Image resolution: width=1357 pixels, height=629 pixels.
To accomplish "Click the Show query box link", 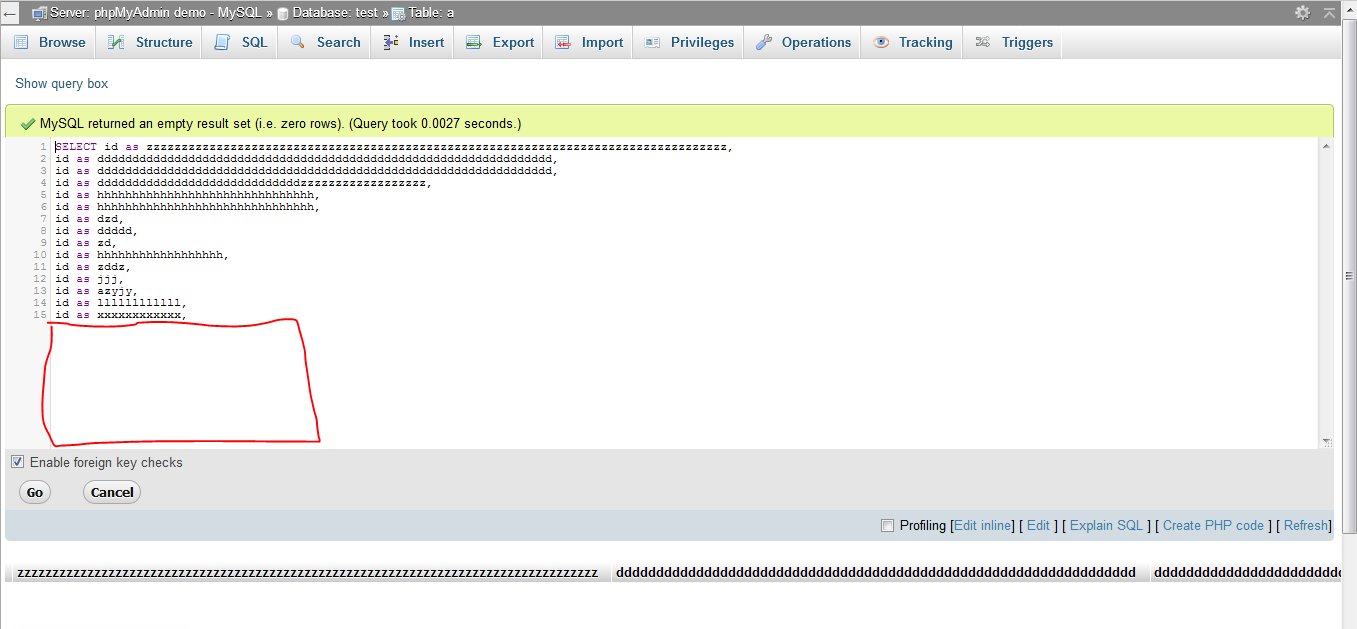I will tap(61, 83).
